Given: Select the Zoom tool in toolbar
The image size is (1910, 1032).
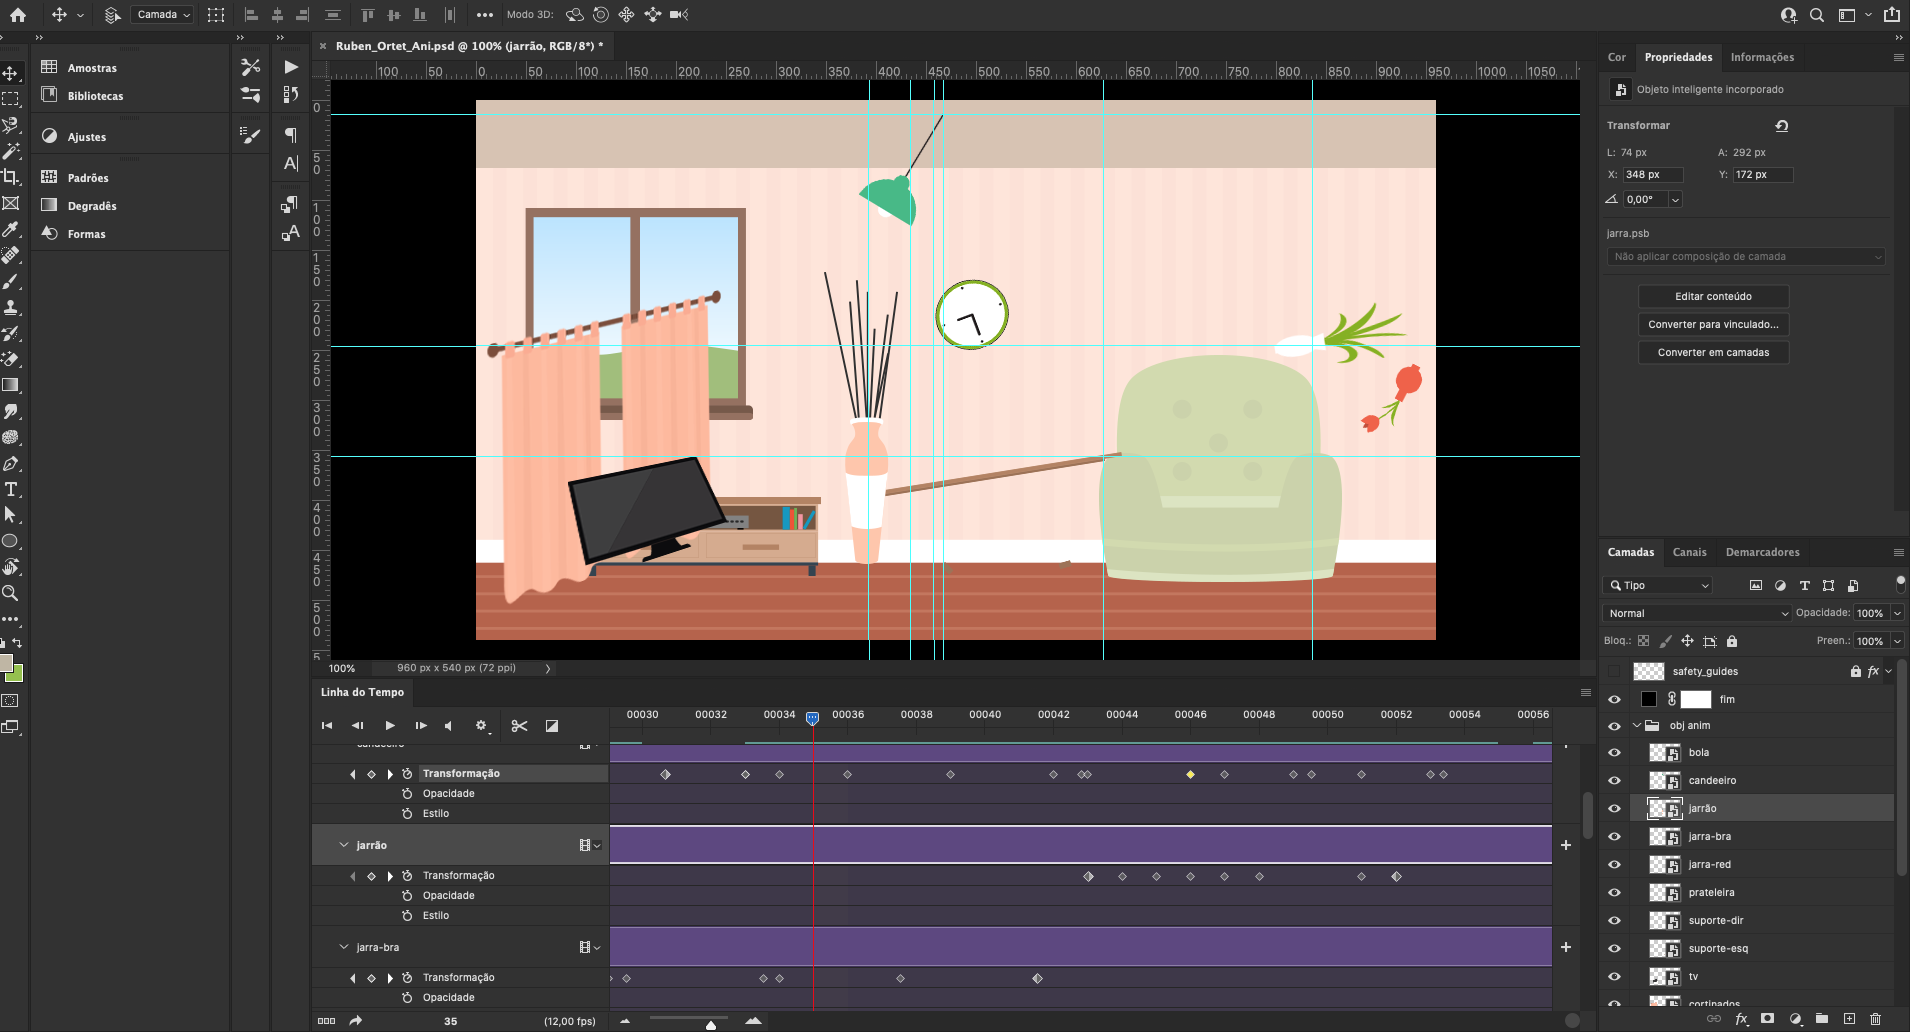Looking at the screenshot, I should [11, 593].
